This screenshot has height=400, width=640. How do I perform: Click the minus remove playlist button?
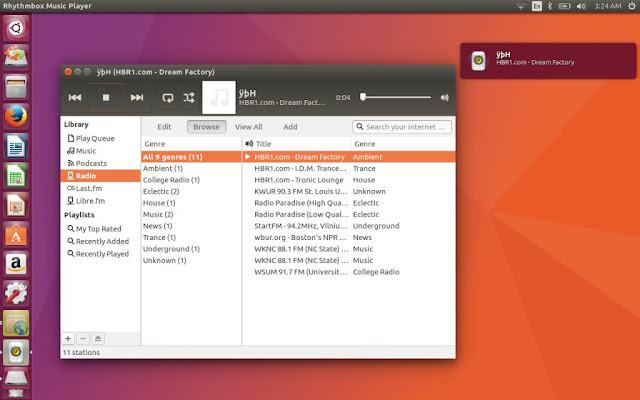pos(83,338)
